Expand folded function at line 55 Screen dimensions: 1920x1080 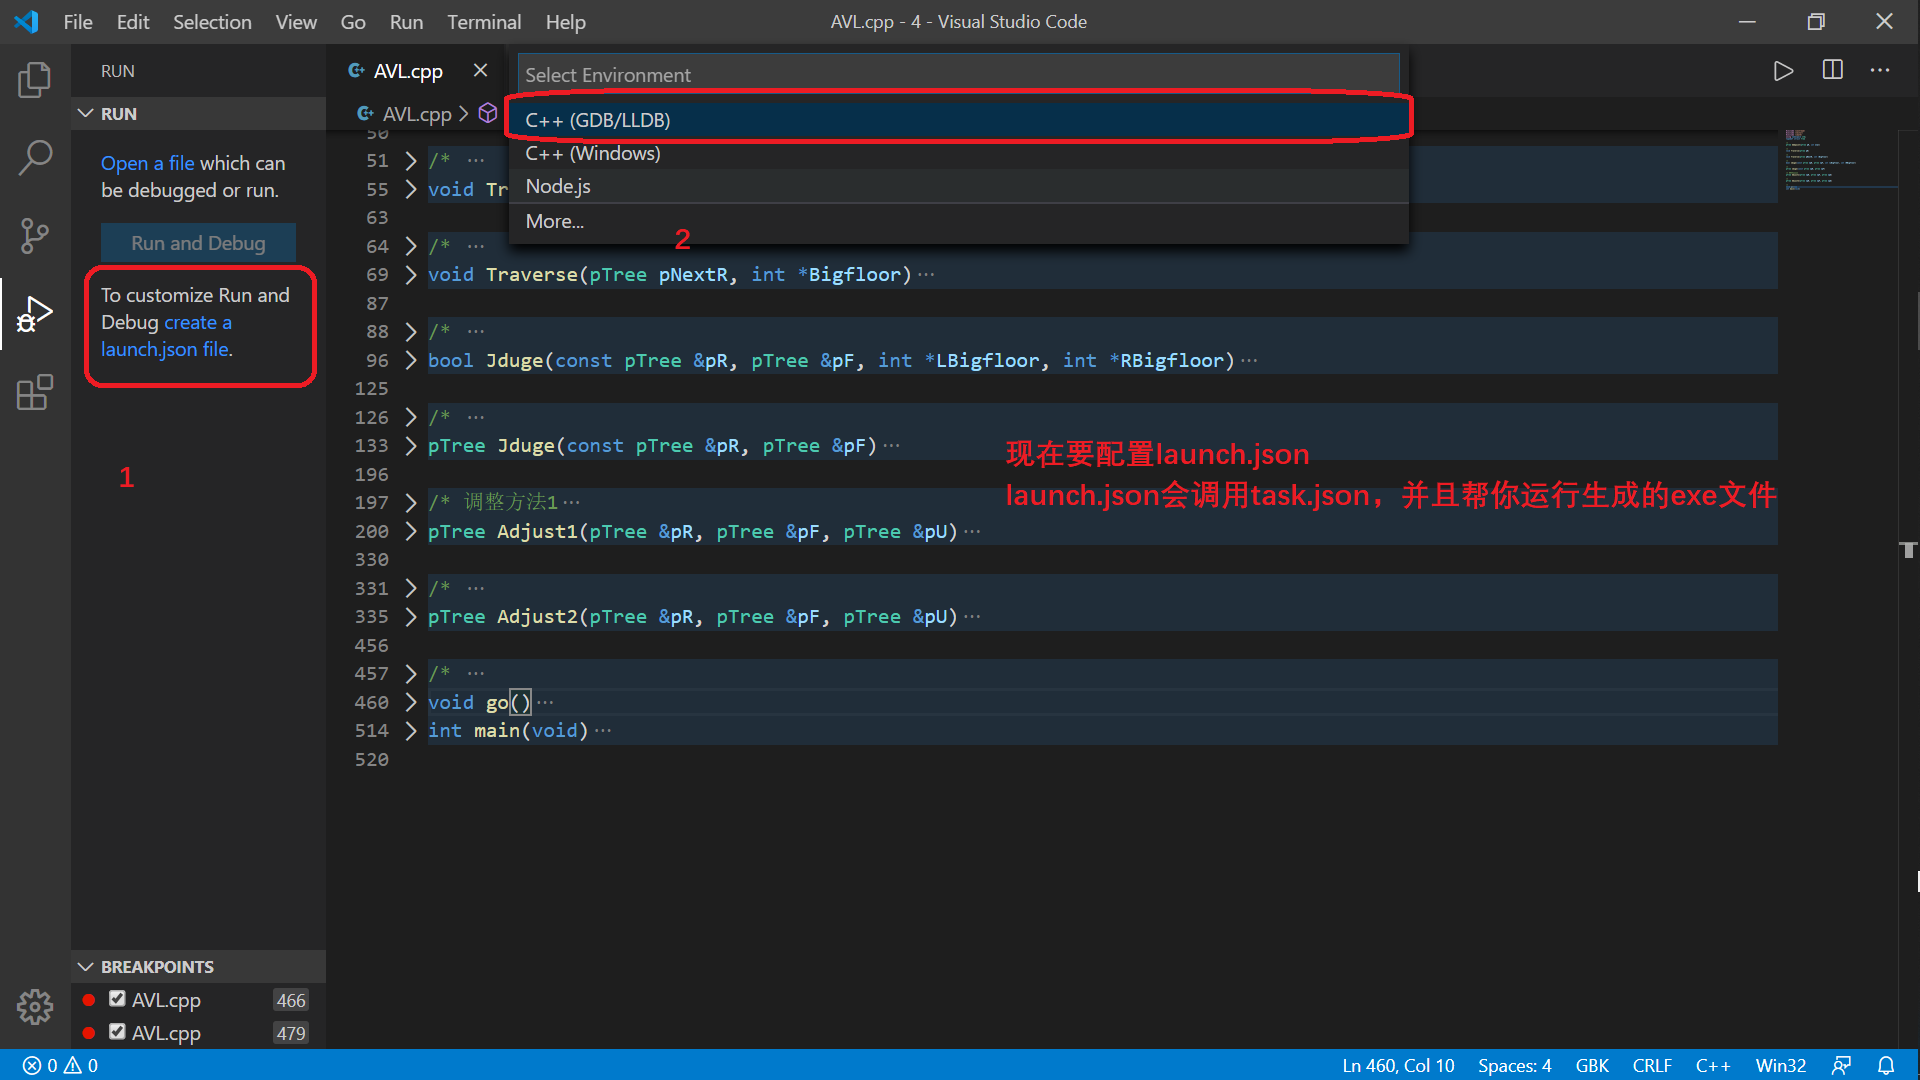click(x=411, y=189)
